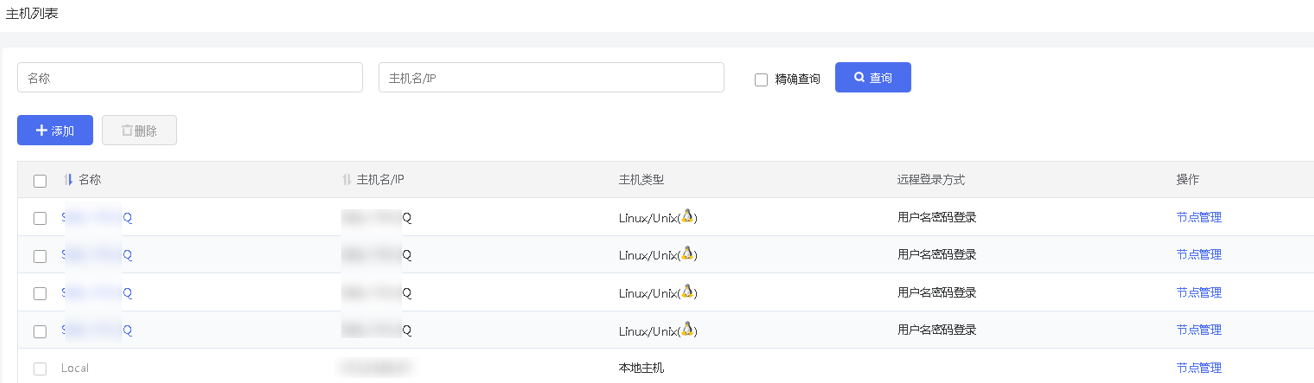Image resolution: width=1314 pixels, height=383 pixels.
Task: Click the 查询 search button
Action: (x=873, y=77)
